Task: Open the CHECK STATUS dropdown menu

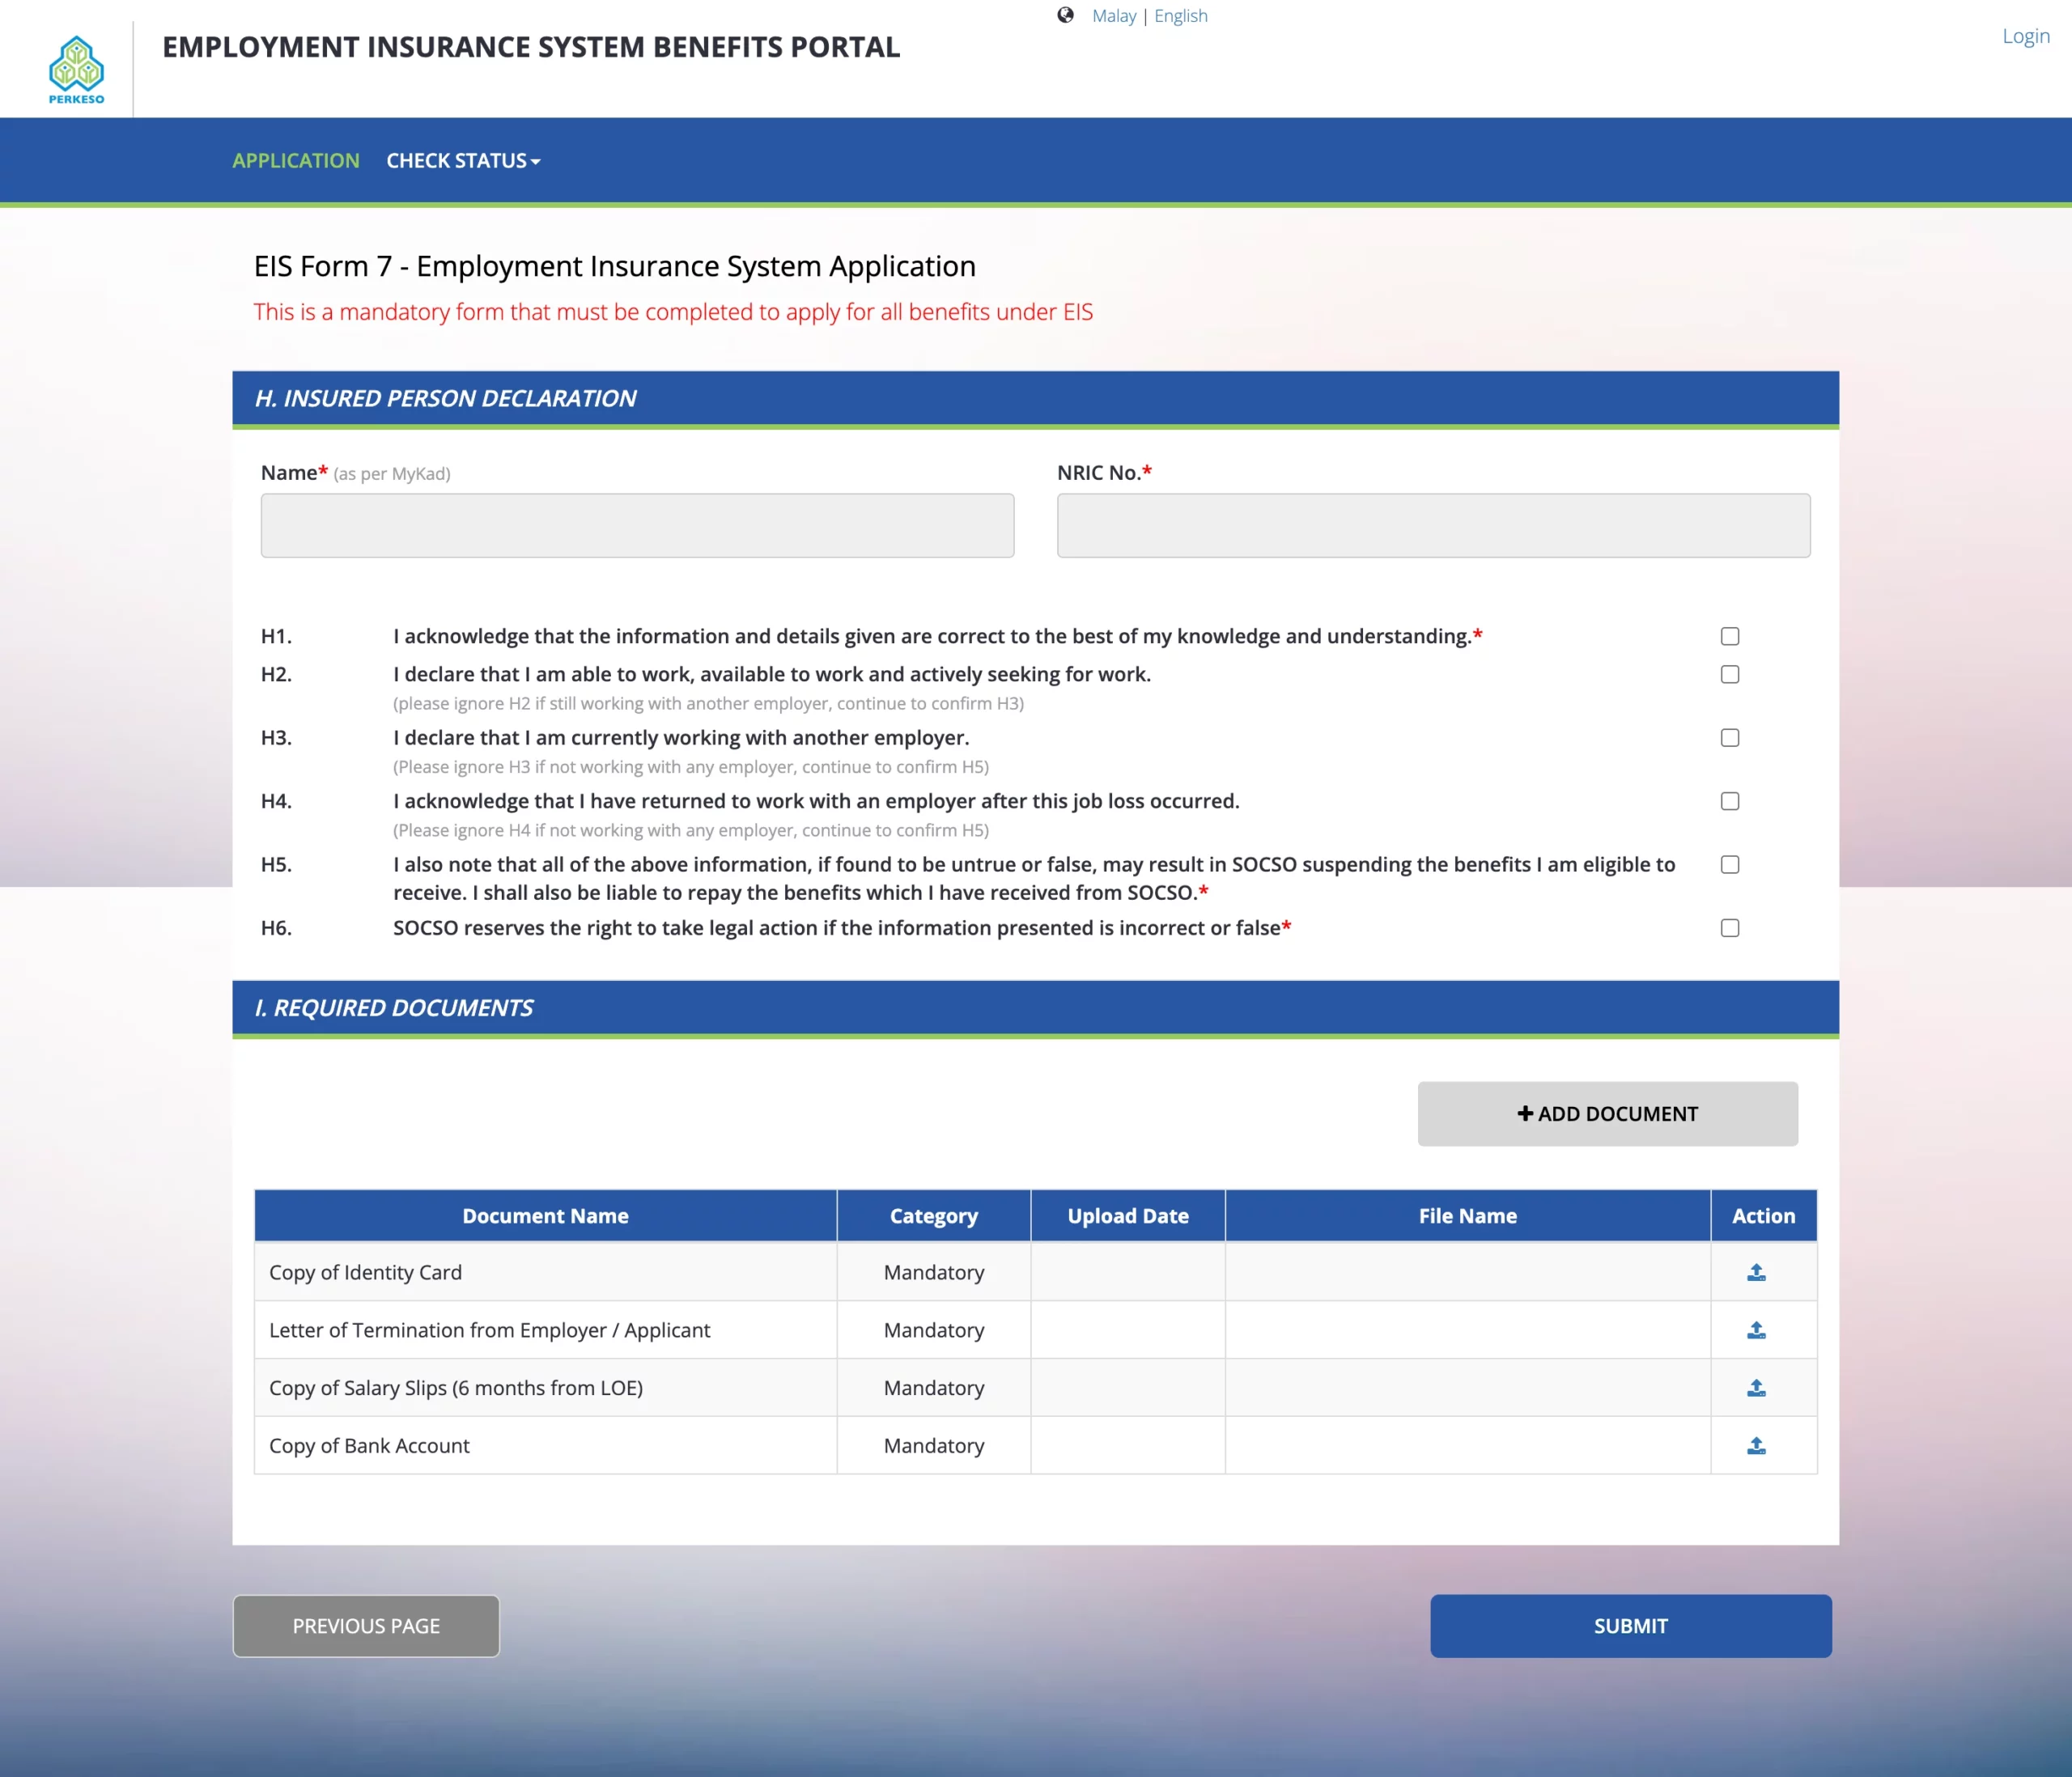Action: [x=463, y=160]
